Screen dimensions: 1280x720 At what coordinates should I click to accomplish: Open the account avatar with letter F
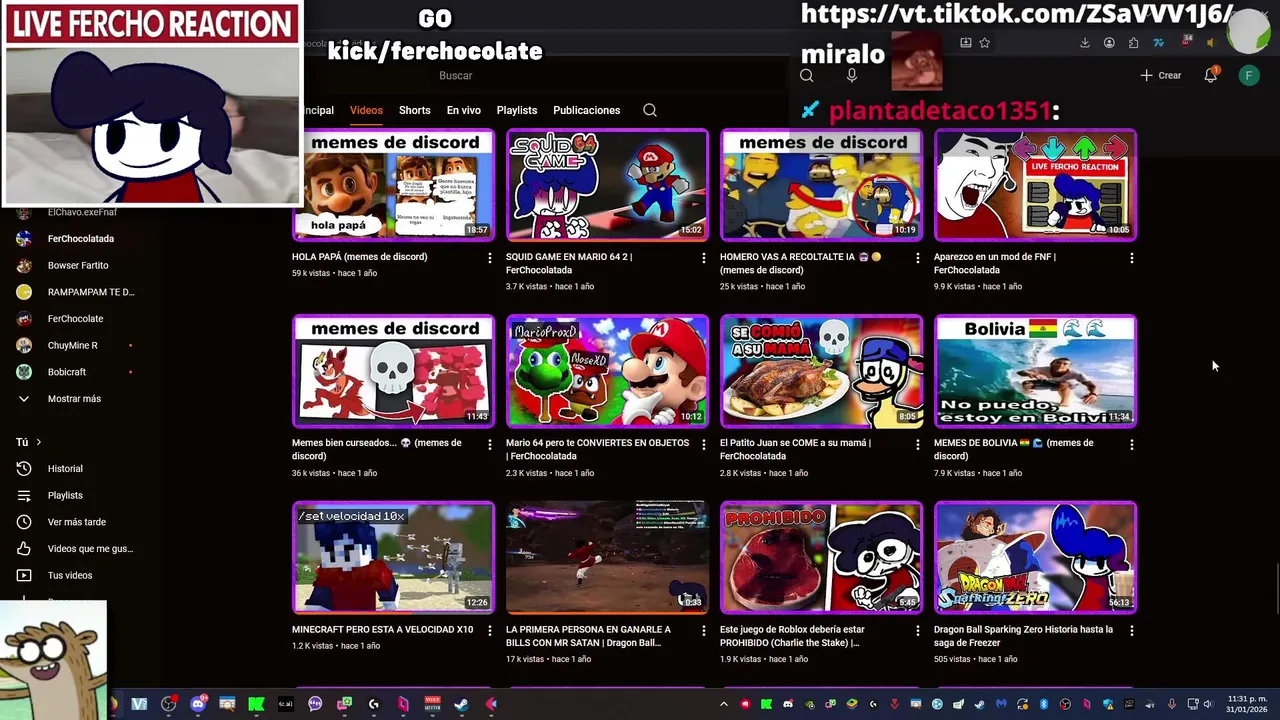tap(1249, 75)
